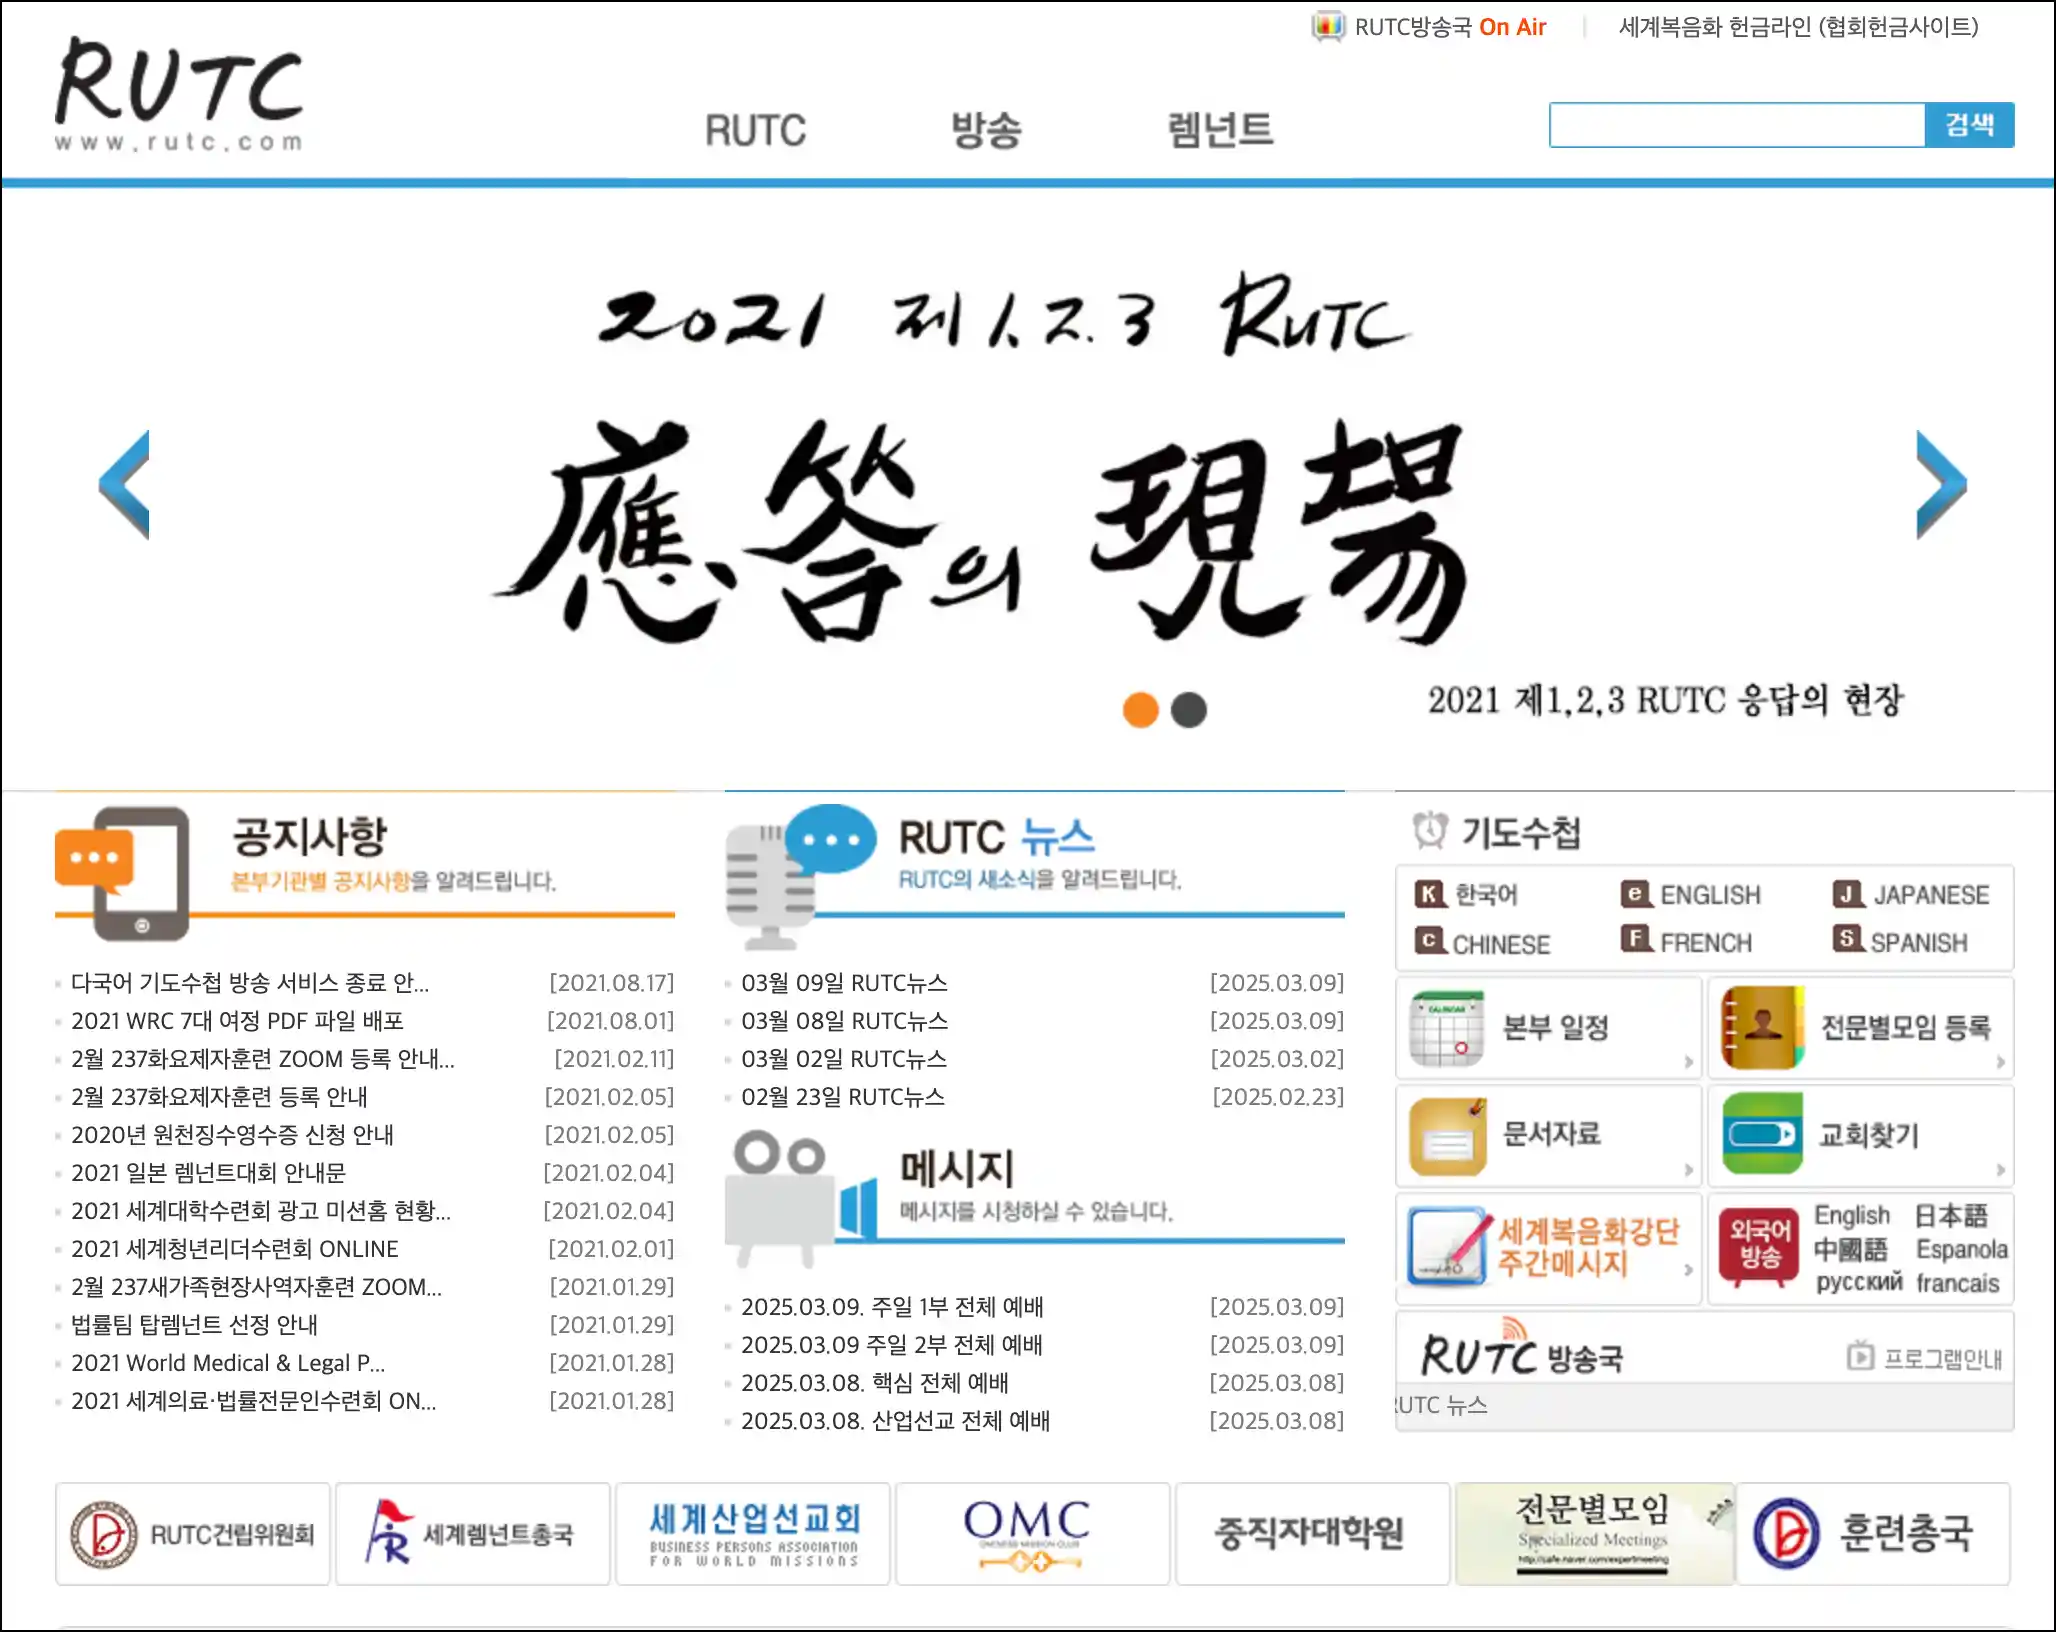2056x1632 pixels.
Task: Open the 방송 main menu
Action: click(986, 130)
